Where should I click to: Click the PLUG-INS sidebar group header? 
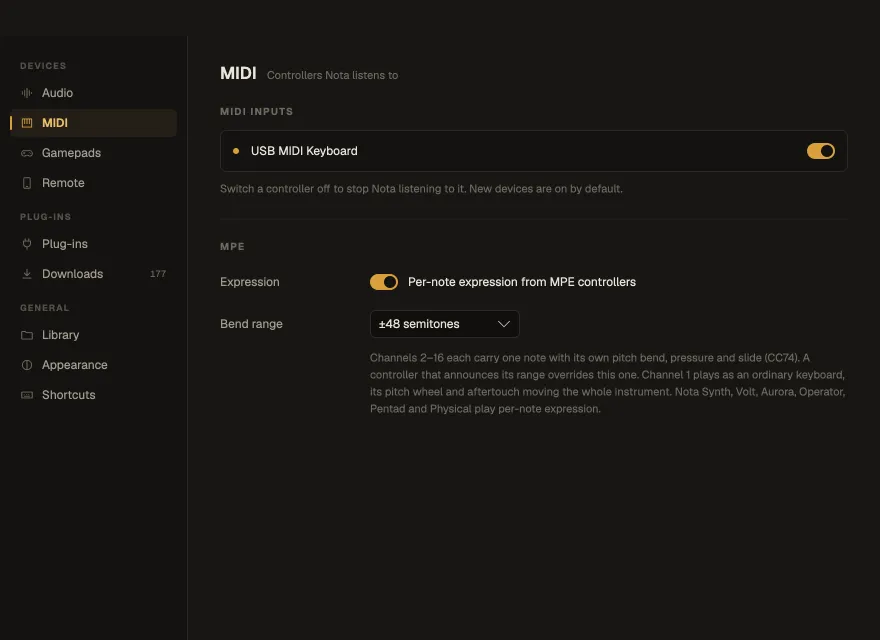(x=45, y=217)
